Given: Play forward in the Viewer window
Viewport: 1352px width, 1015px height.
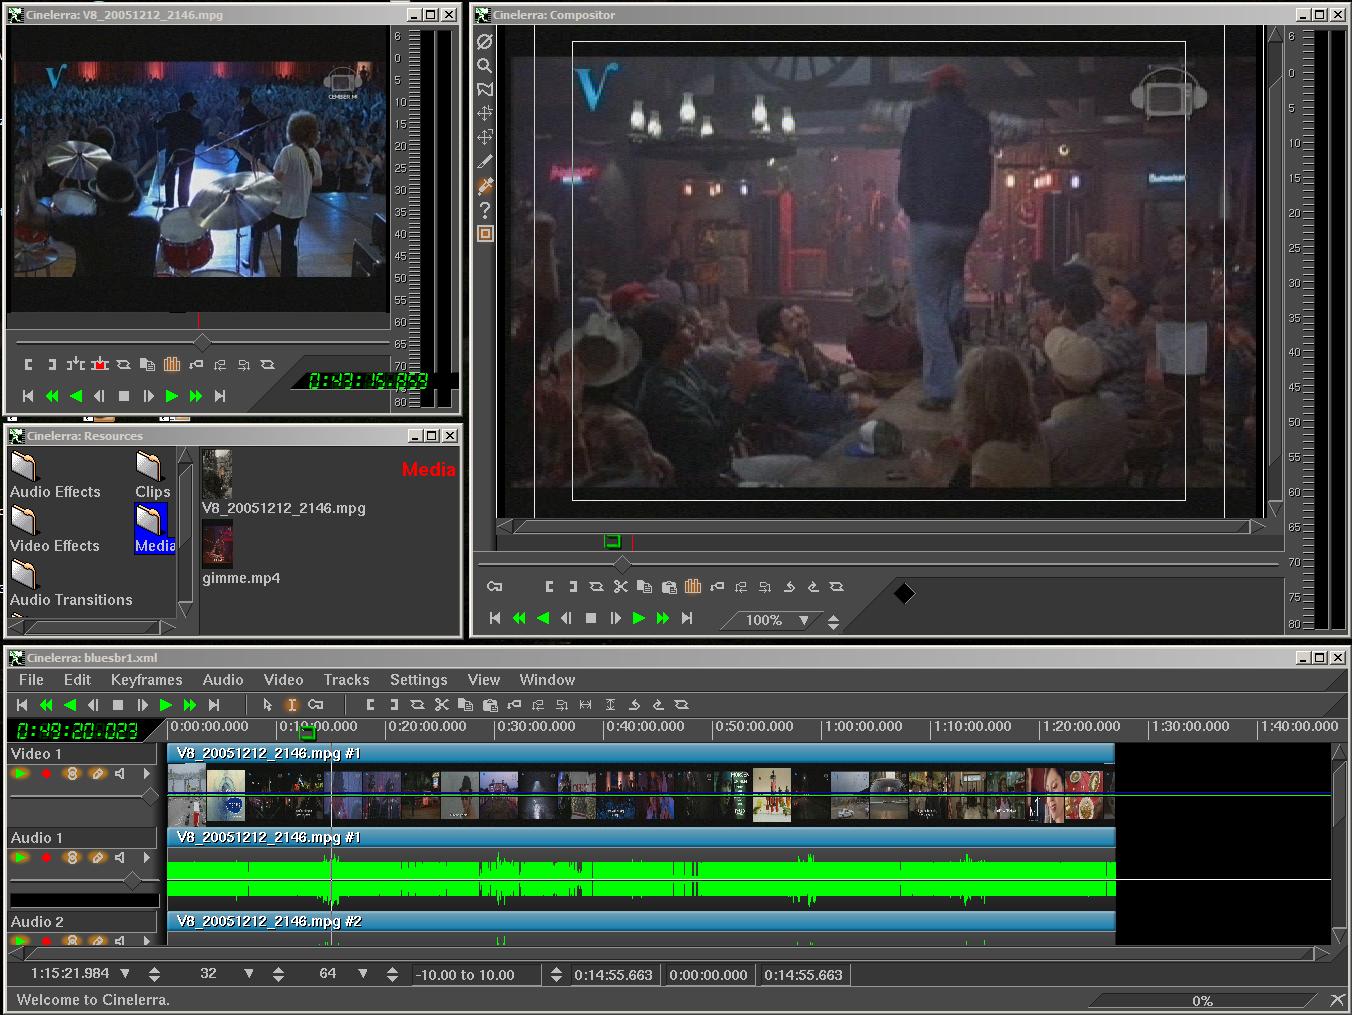Looking at the screenshot, I should tap(171, 396).
